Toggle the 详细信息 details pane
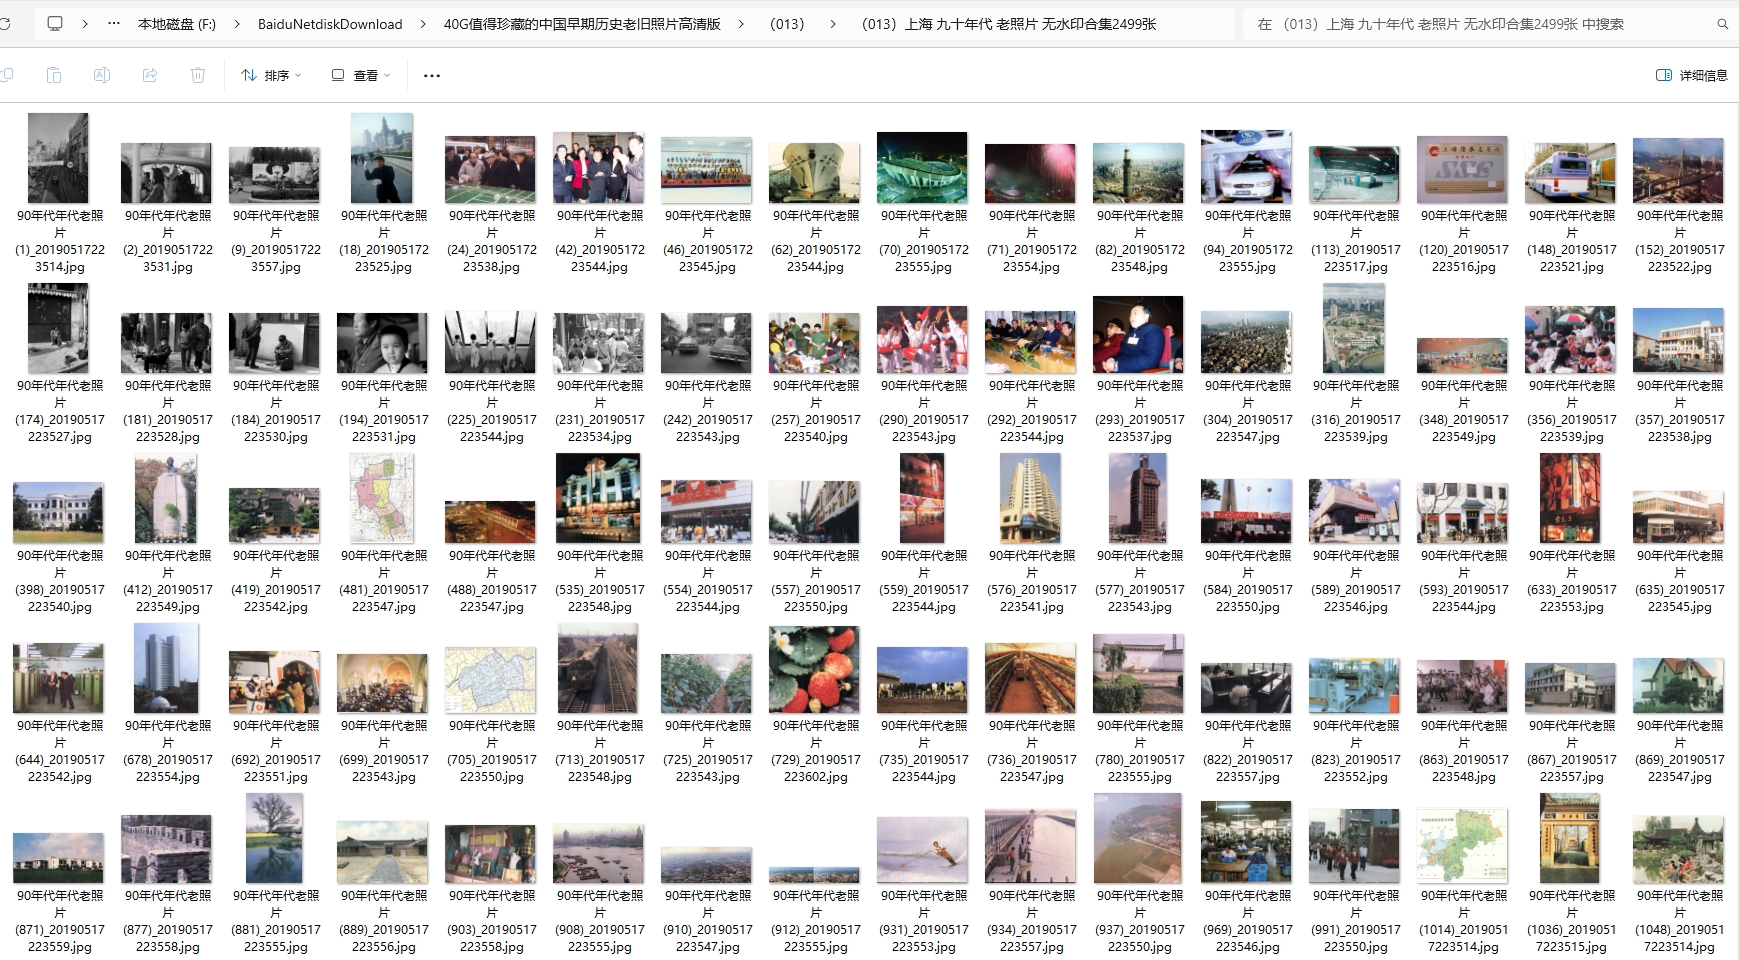The height and width of the screenshot is (960, 1739). coord(1692,75)
